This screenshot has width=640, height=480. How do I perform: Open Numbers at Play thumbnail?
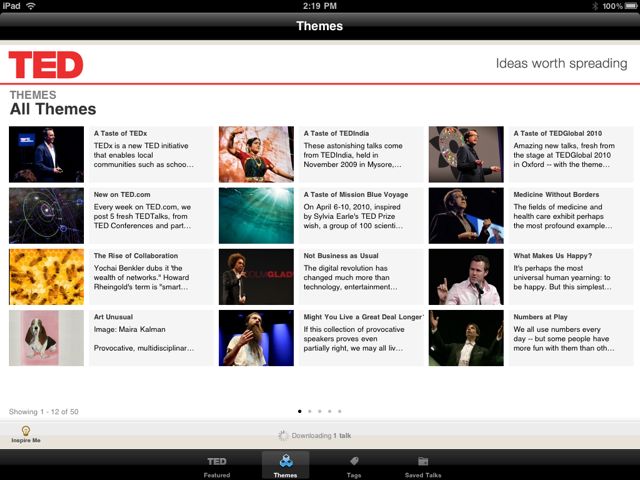point(466,338)
